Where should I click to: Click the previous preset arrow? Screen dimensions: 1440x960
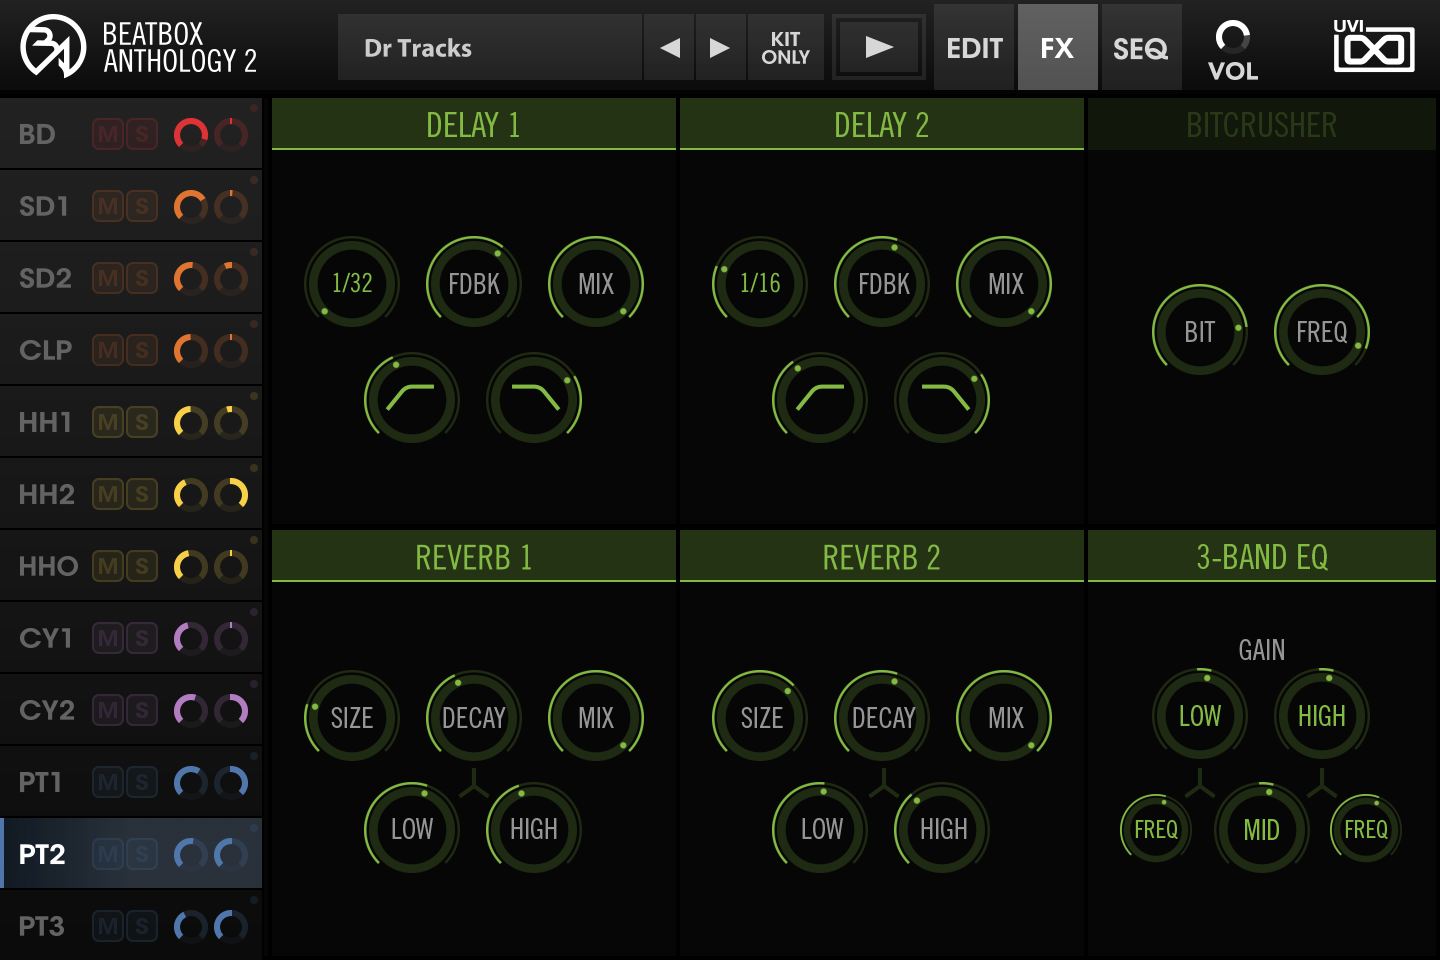668,46
